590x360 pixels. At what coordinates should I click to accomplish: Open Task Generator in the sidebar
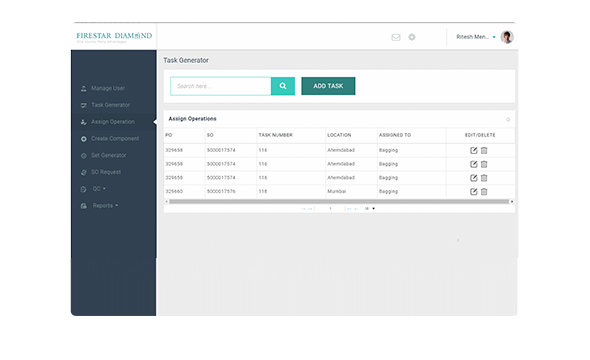point(110,105)
